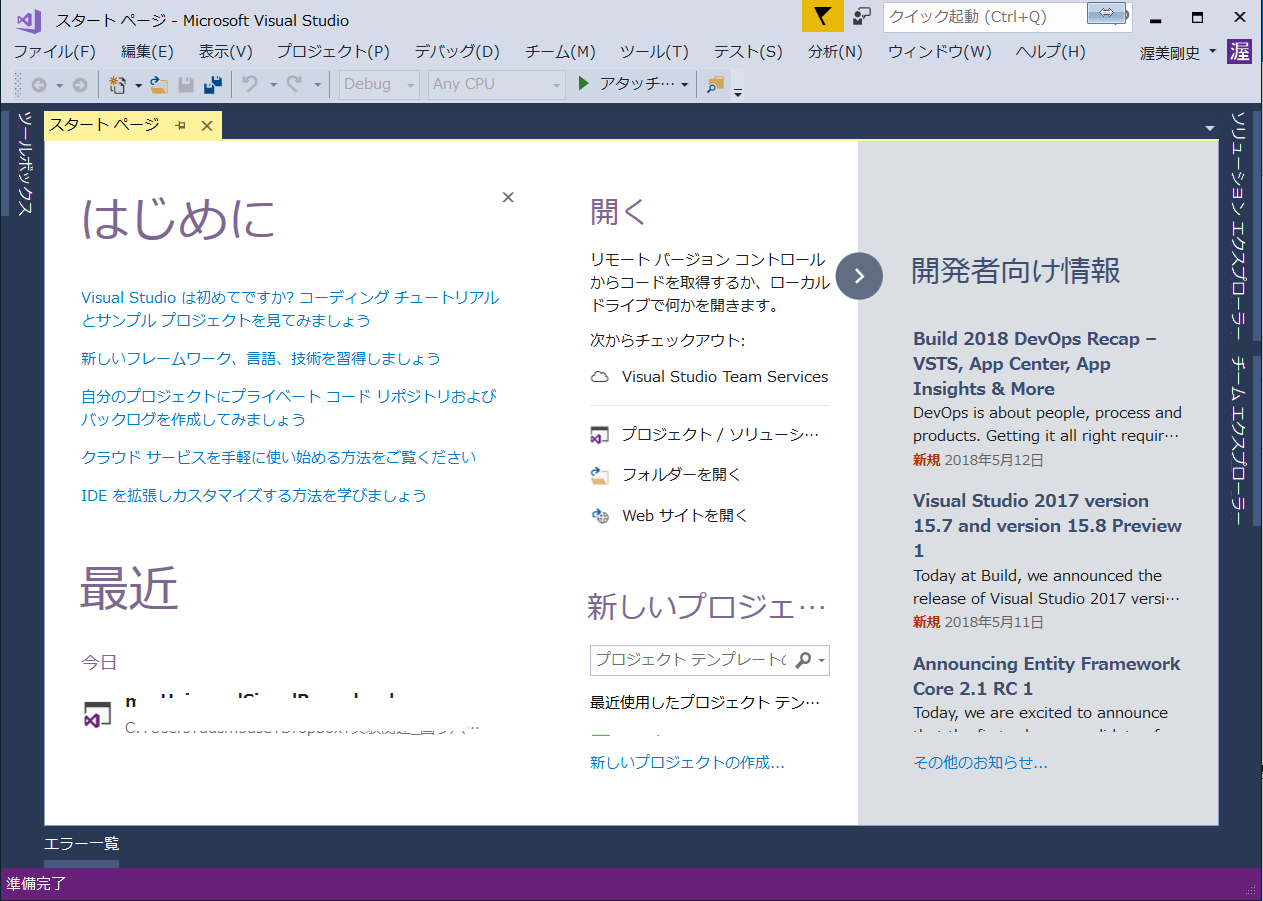Open the 新しいフレームワーク、言語、技術を習得しましょう link
The image size is (1263, 901).
pos(261,358)
